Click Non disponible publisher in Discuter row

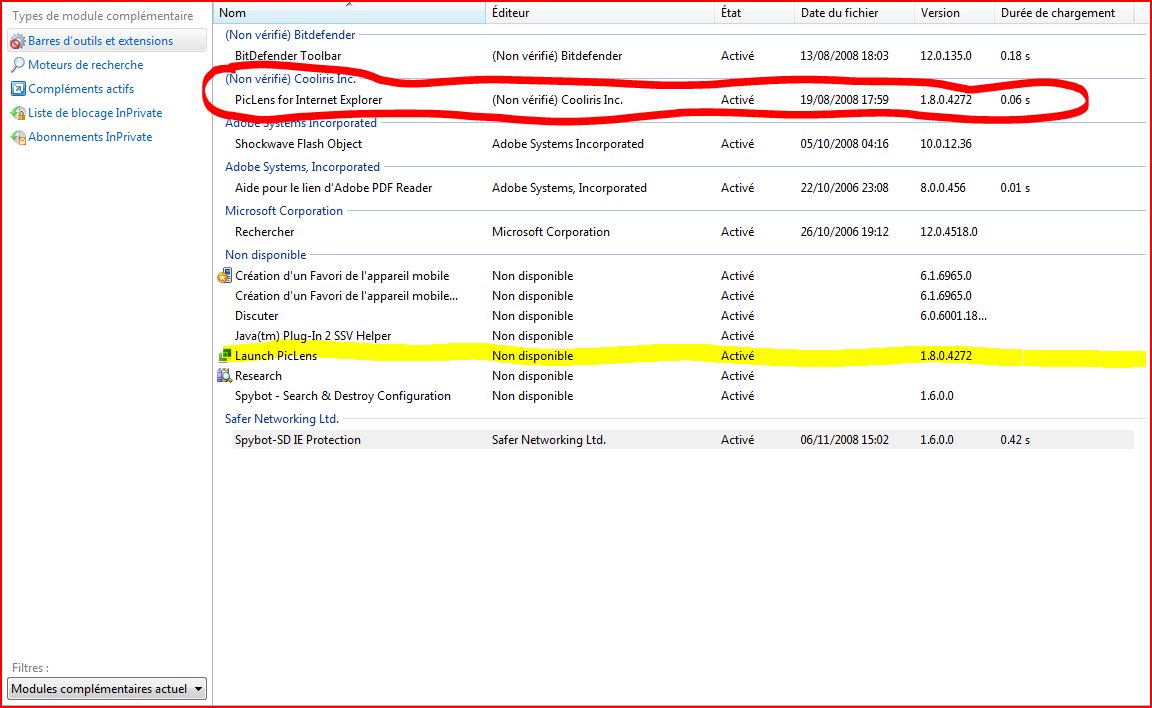click(533, 316)
